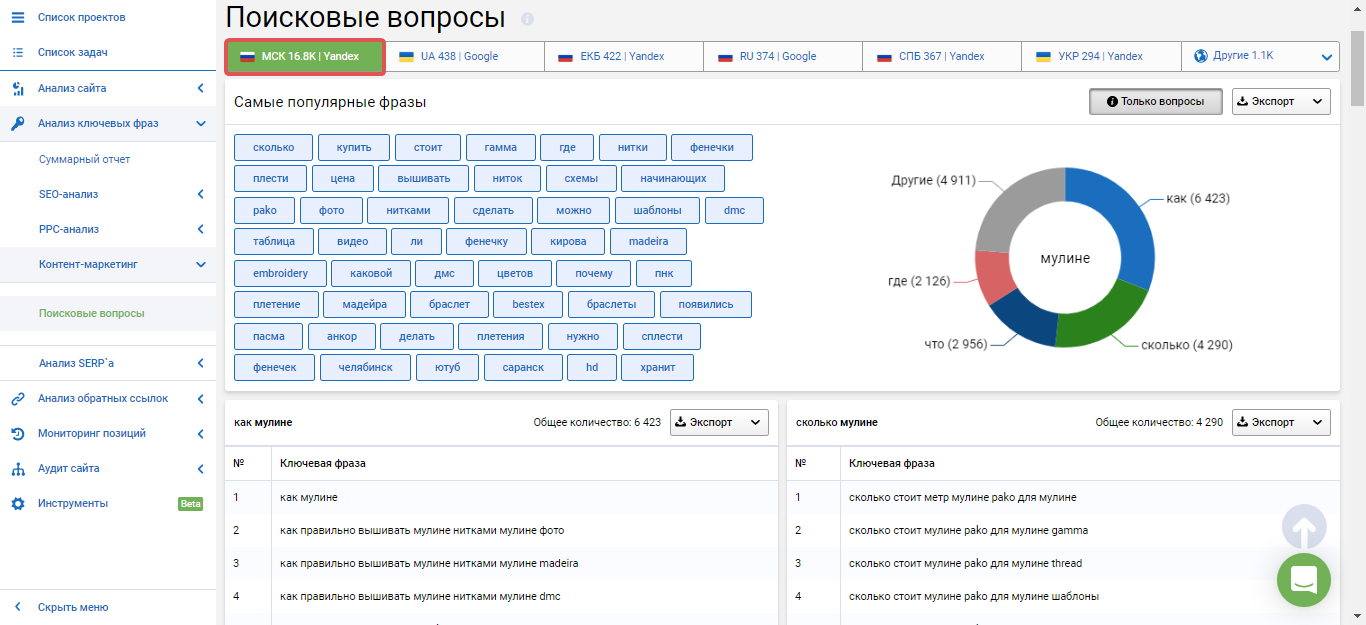
Task: Open the hamburger menu icon beside Список проектов
Action: [17, 18]
